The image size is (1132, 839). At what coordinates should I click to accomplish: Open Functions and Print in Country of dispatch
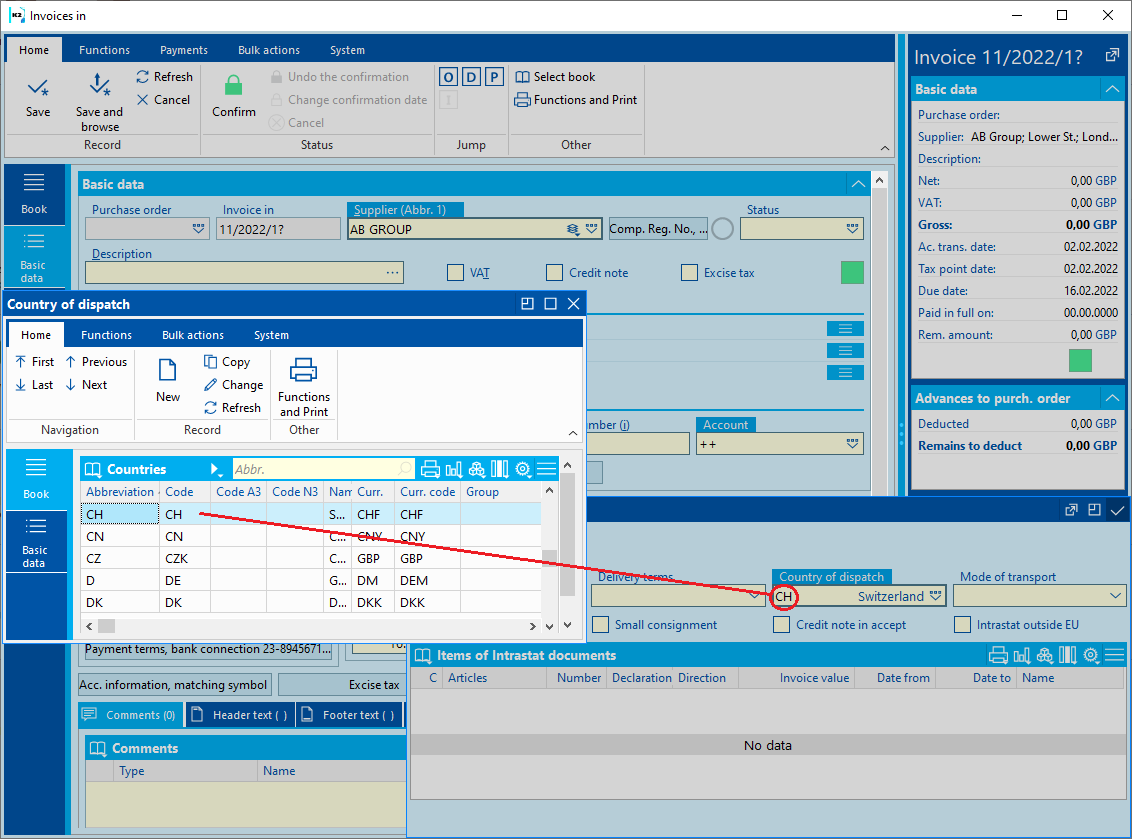304,387
